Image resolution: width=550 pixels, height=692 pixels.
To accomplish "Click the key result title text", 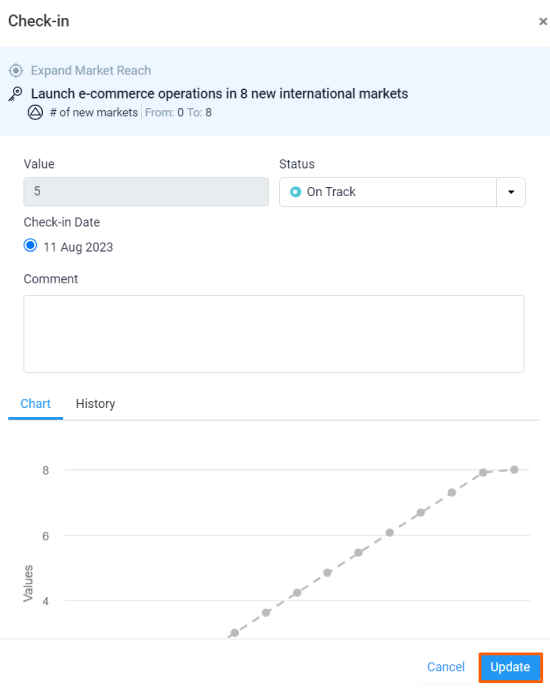I will point(219,94).
